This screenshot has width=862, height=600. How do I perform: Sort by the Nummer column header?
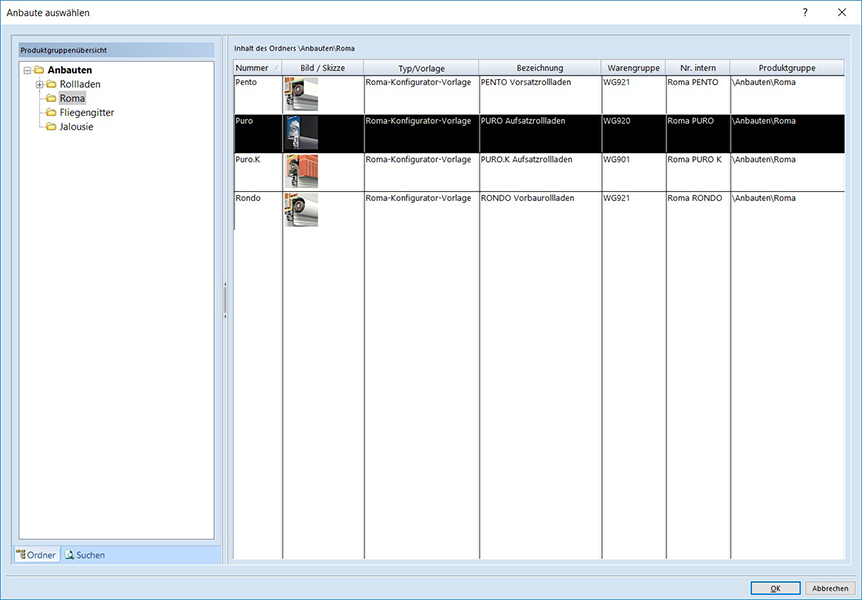pos(258,68)
